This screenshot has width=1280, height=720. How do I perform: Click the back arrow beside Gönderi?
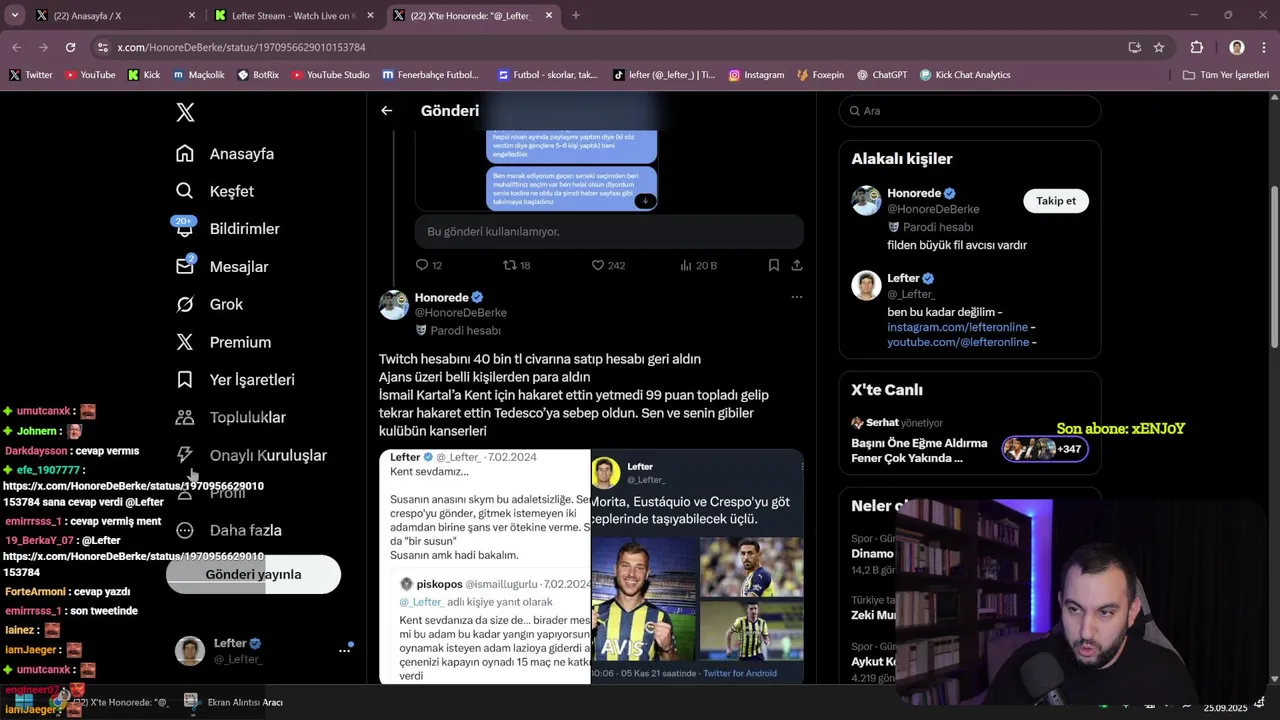387,111
